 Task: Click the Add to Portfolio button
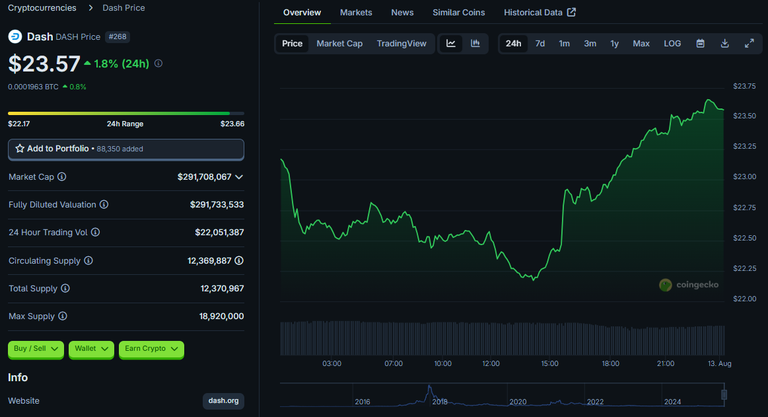(x=126, y=149)
